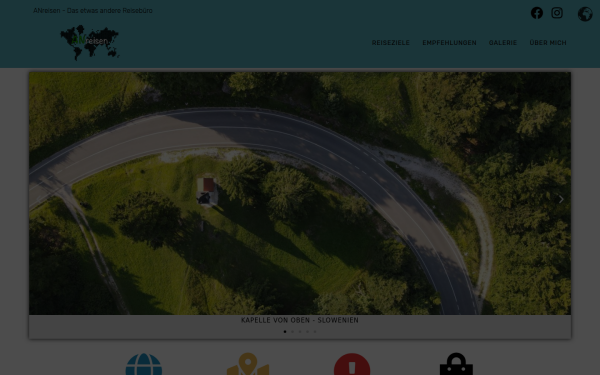The height and width of the screenshot is (375, 600).
Task: Click the globe language icon in header
Action: tap(585, 14)
